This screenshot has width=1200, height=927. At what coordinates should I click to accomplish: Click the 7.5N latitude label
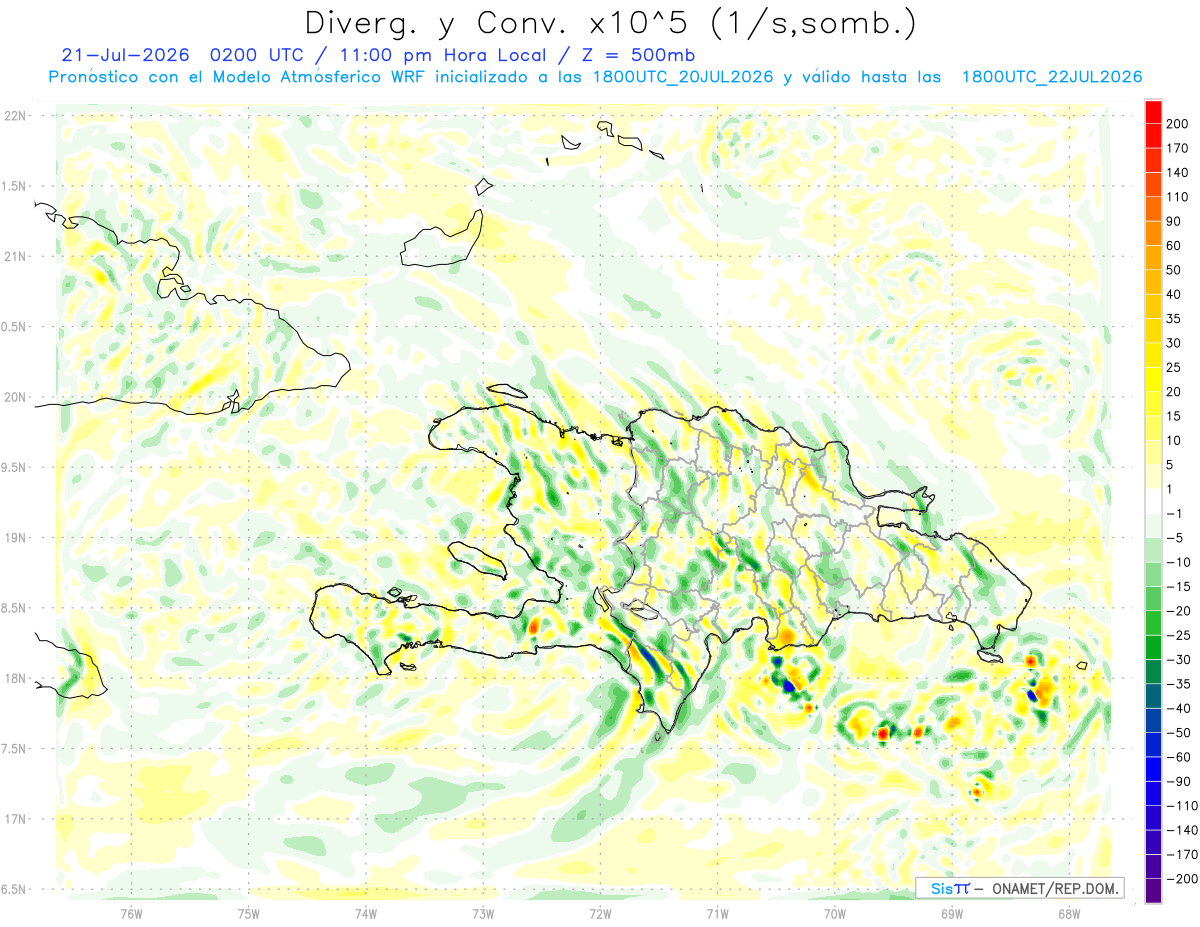(x=14, y=749)
